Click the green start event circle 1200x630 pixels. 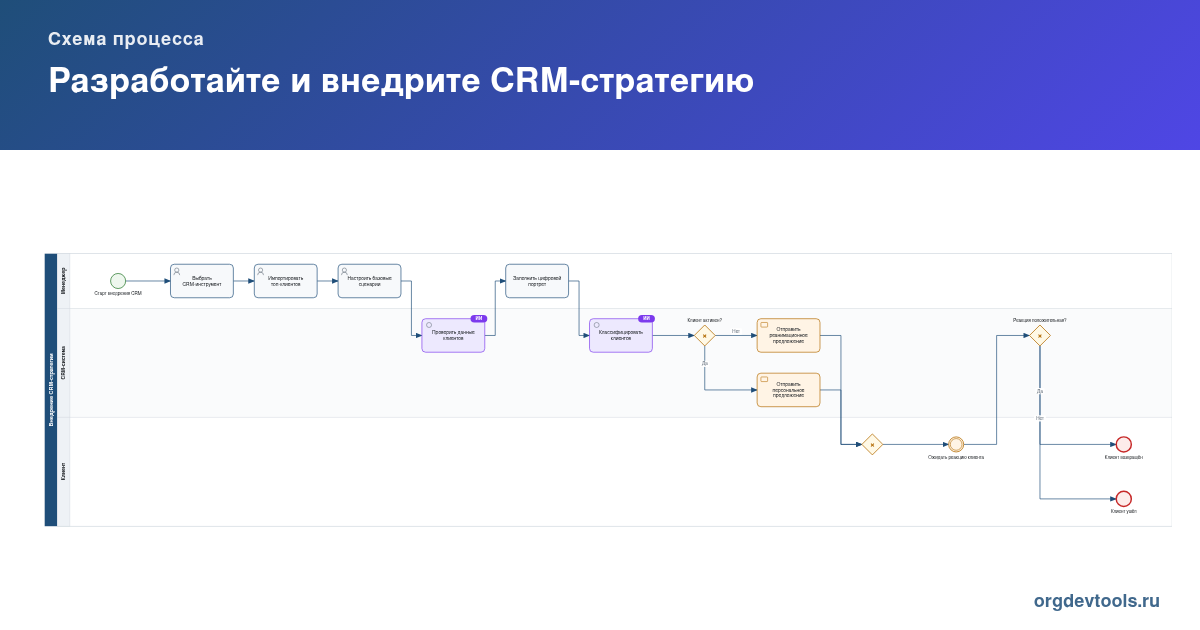tap(118, 281)
